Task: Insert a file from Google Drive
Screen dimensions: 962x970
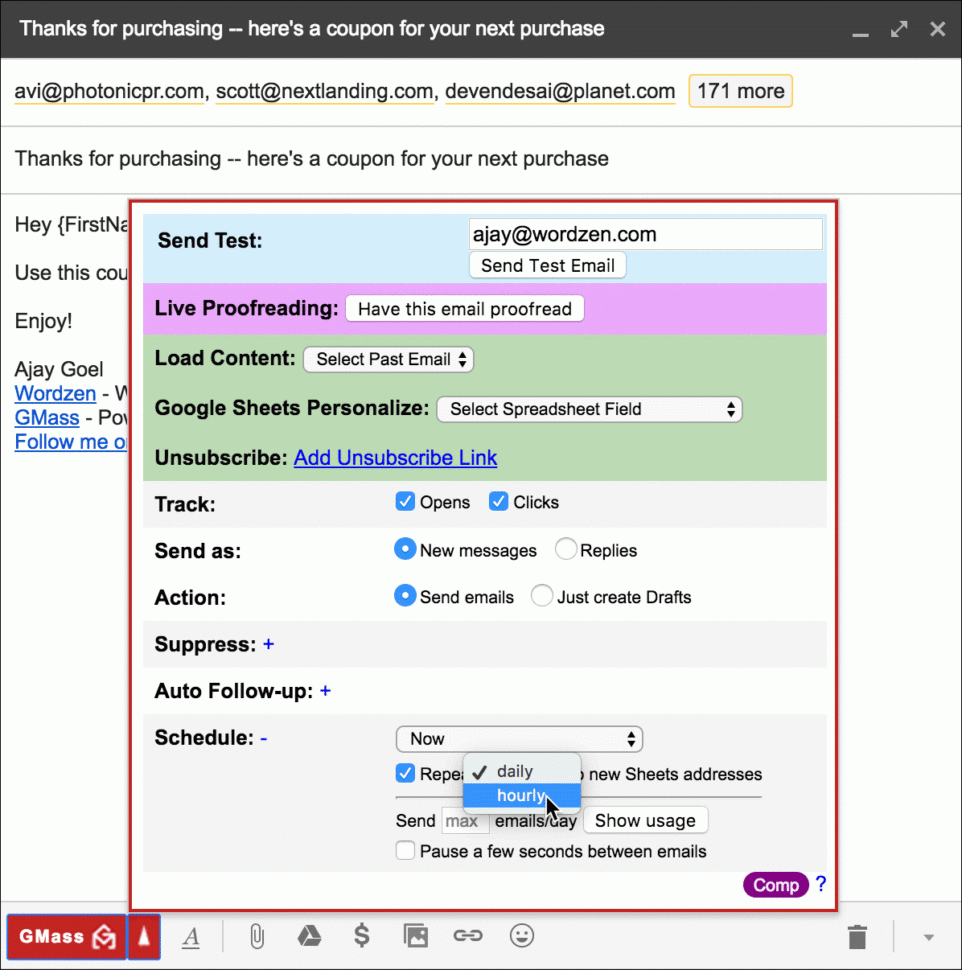Action: 309,936
